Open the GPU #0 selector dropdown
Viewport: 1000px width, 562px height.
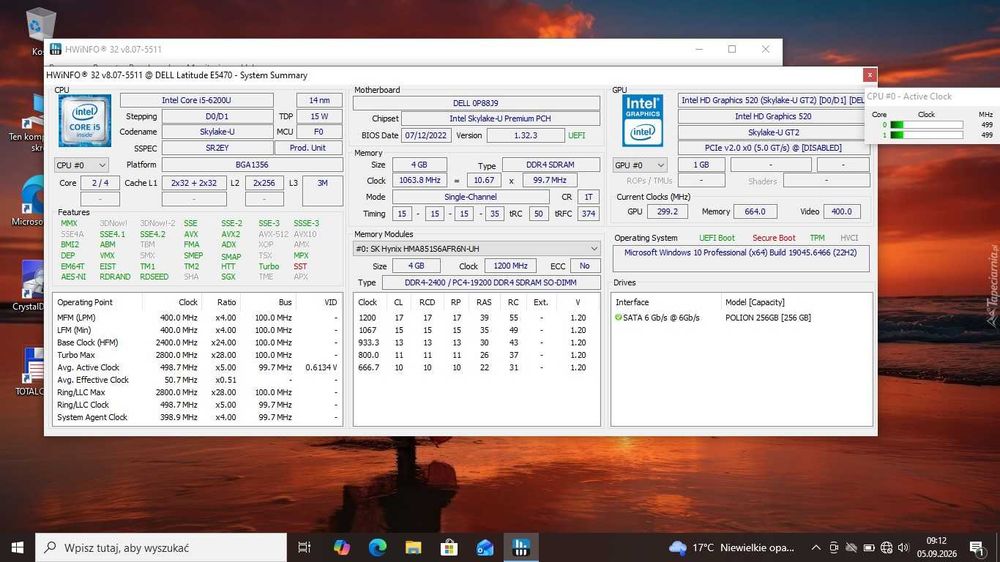[640, 165]
